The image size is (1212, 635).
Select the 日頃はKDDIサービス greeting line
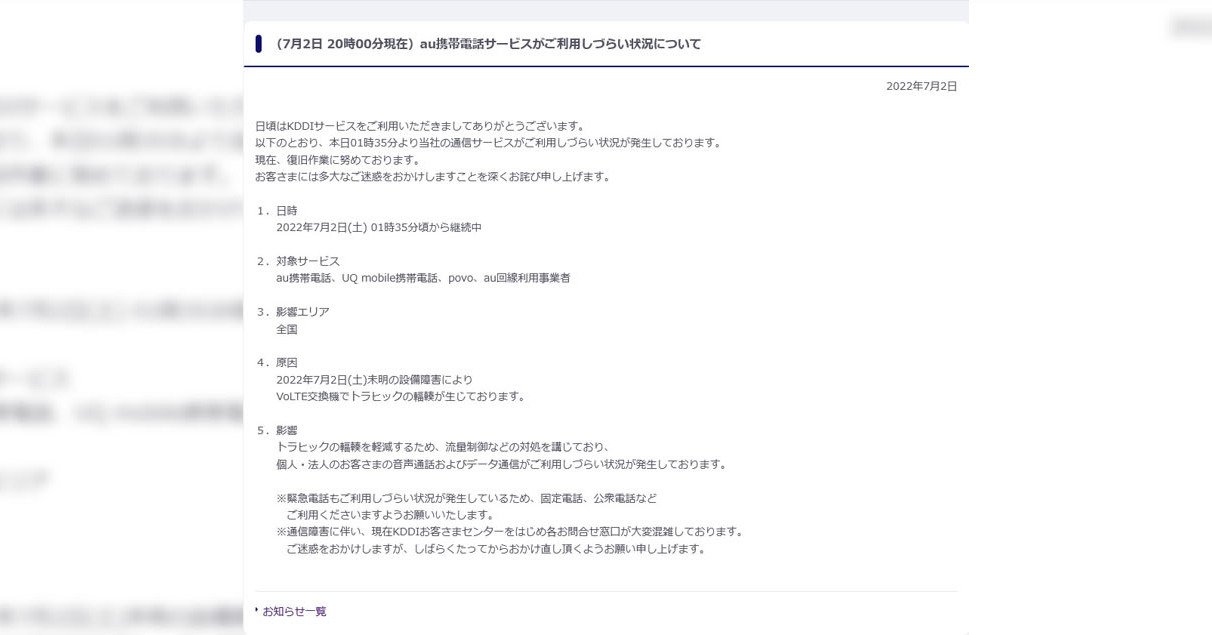click(420, 126)
